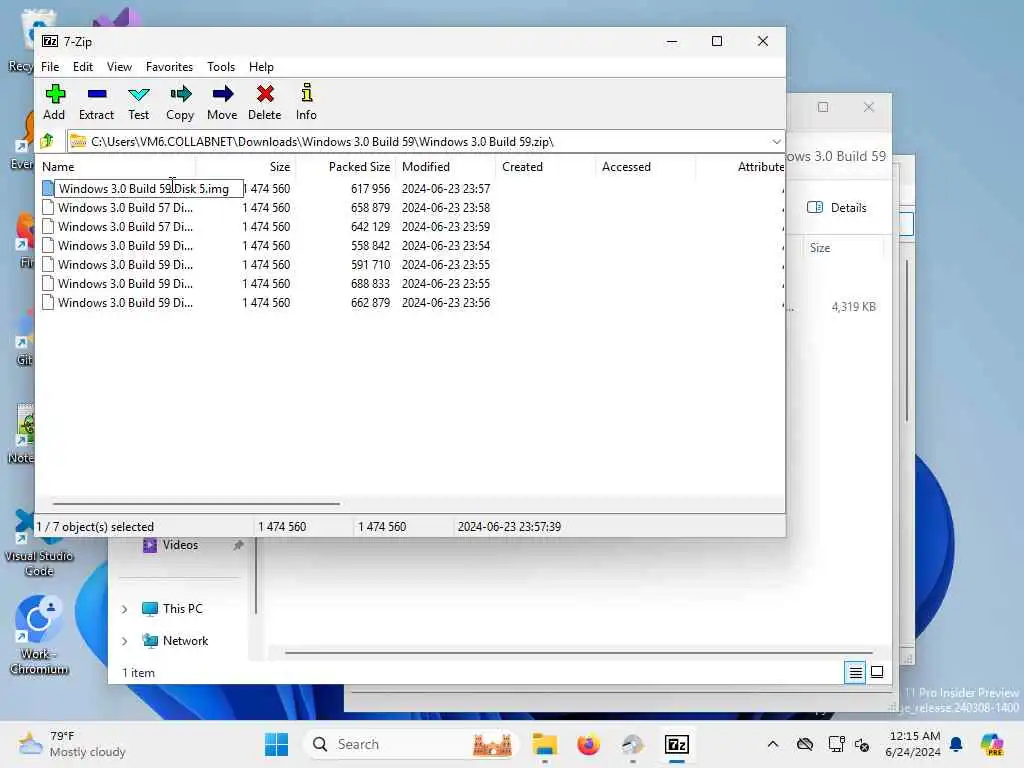Open the Favorites menu

[169, 67]
